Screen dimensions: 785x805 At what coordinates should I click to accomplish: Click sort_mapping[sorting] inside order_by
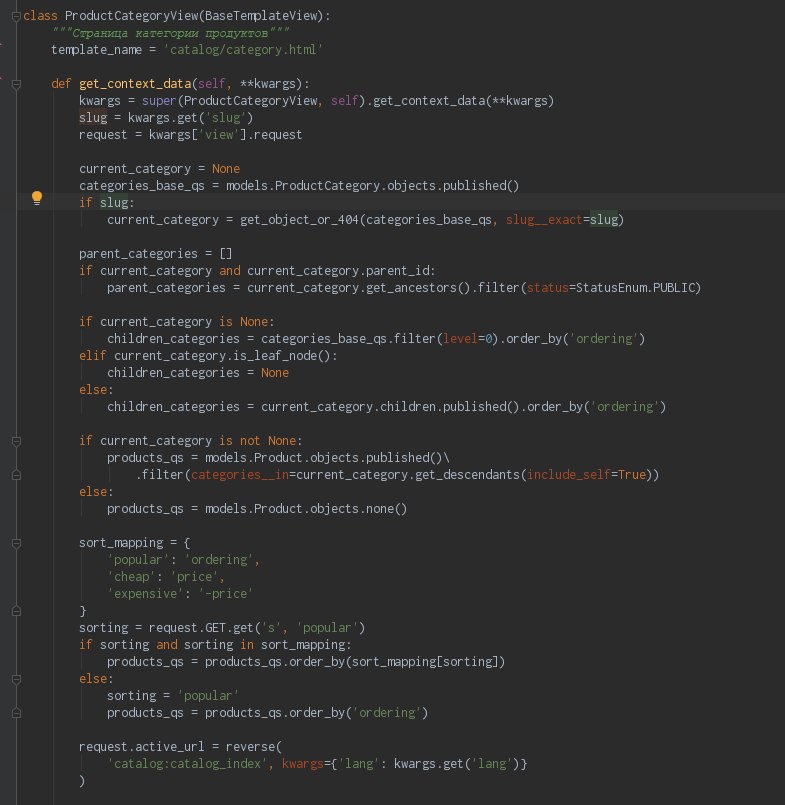(x=425, y=662)
